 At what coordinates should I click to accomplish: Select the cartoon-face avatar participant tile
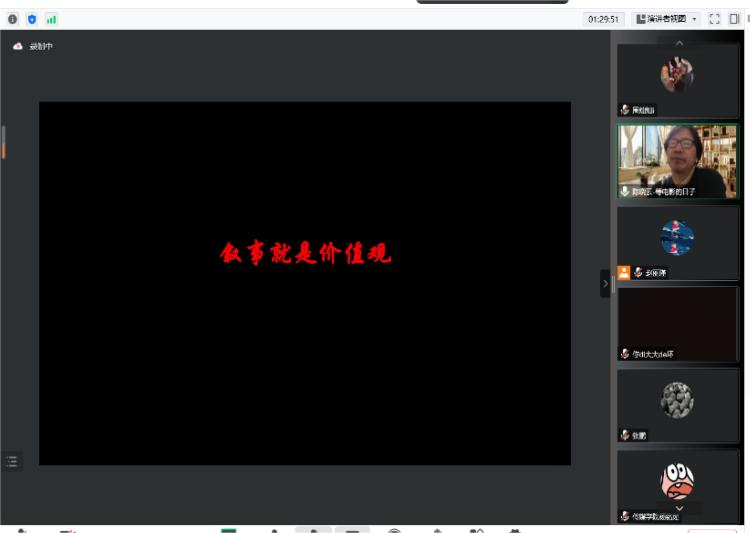(x=677, y=485)
